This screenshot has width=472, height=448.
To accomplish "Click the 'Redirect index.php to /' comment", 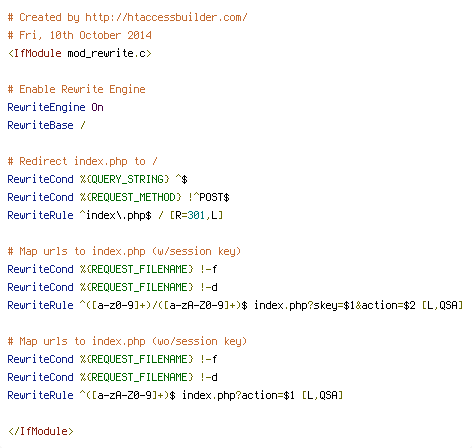I will pos(82,161).
